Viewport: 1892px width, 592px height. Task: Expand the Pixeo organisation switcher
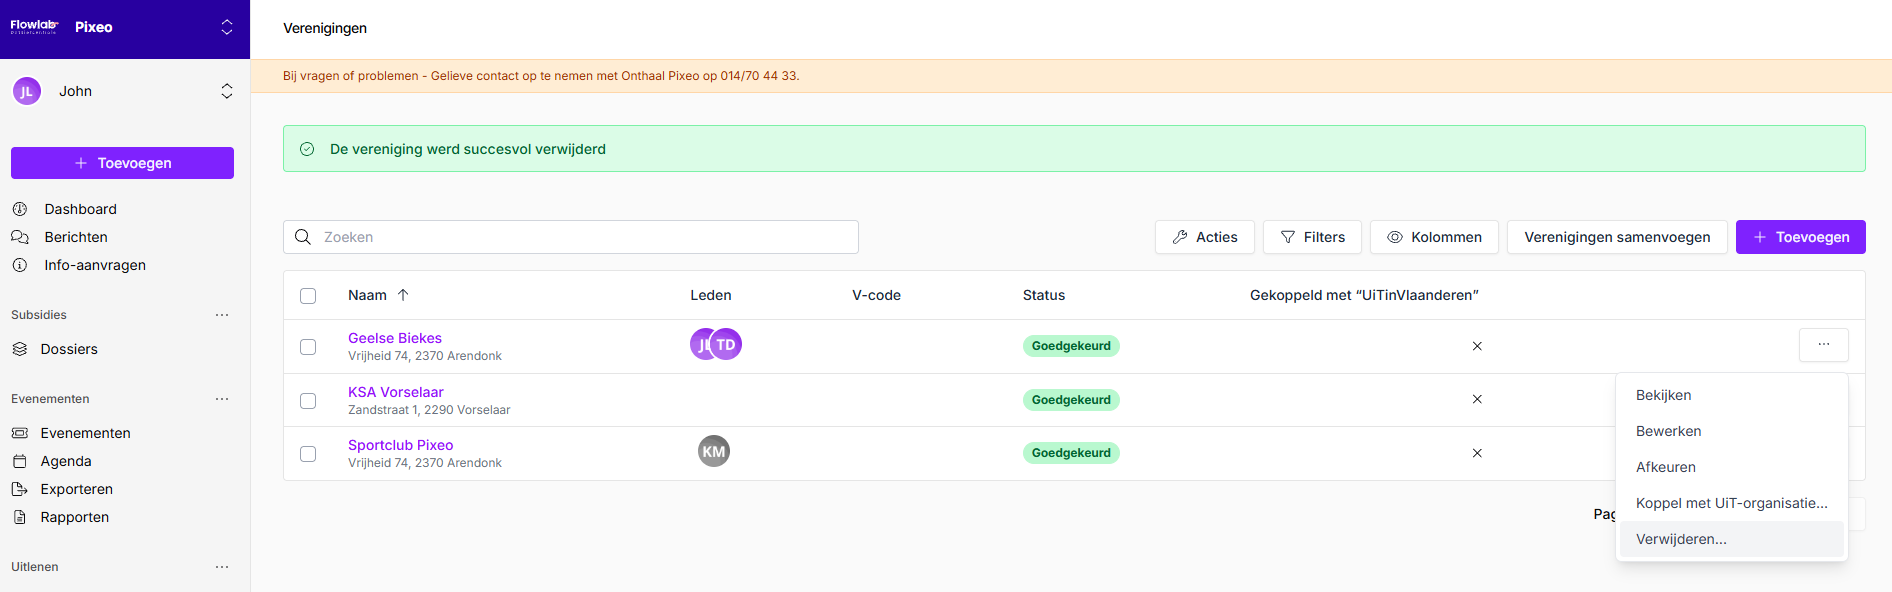click(x=227, y=27)
